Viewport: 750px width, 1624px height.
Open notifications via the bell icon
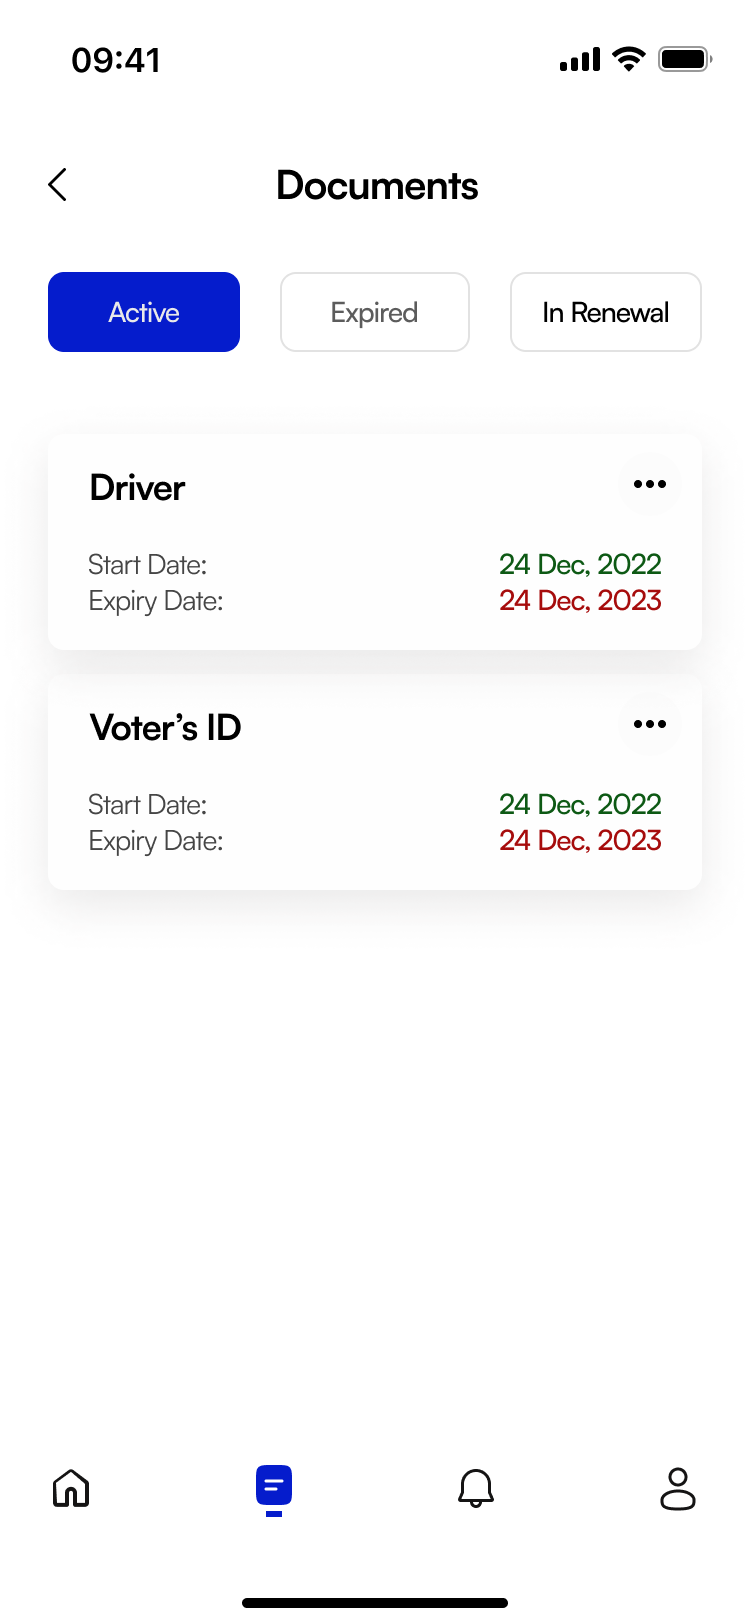coord(476,1488)
